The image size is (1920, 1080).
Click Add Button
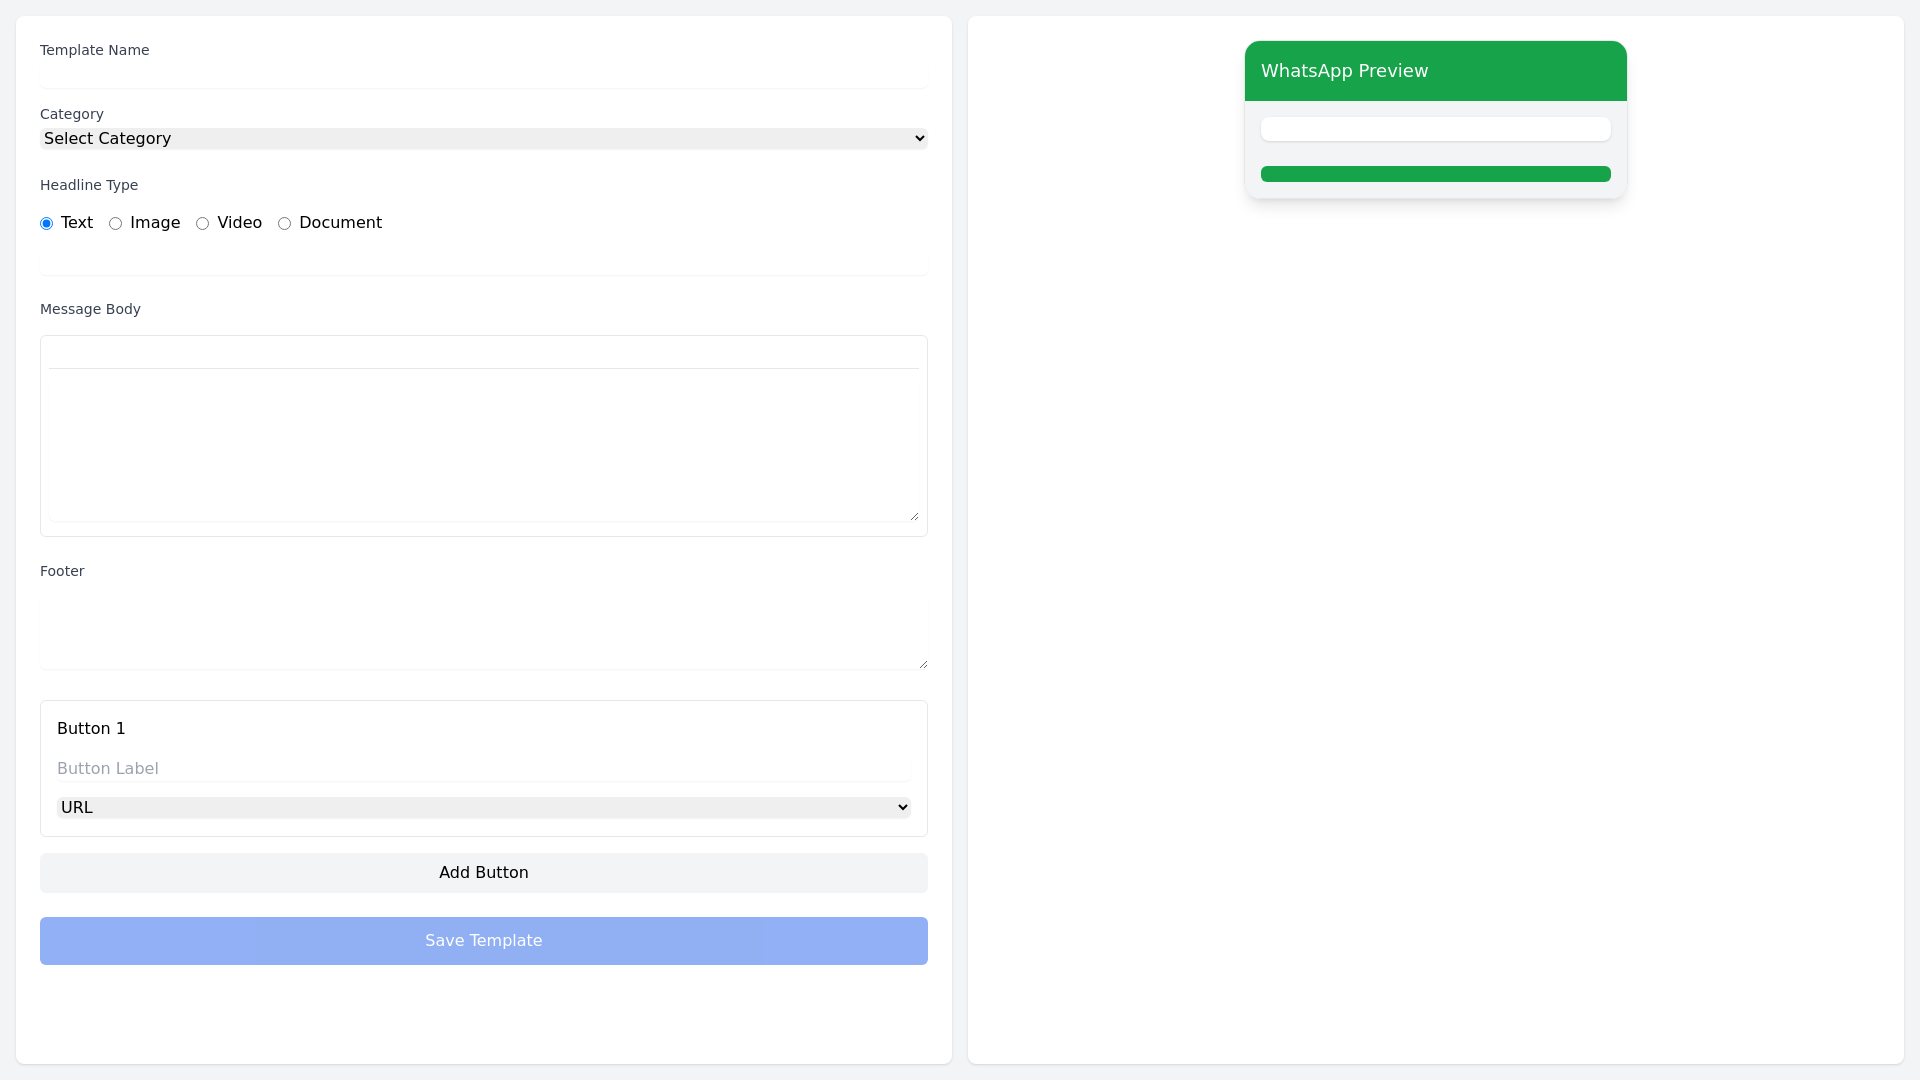click(483, 872)
